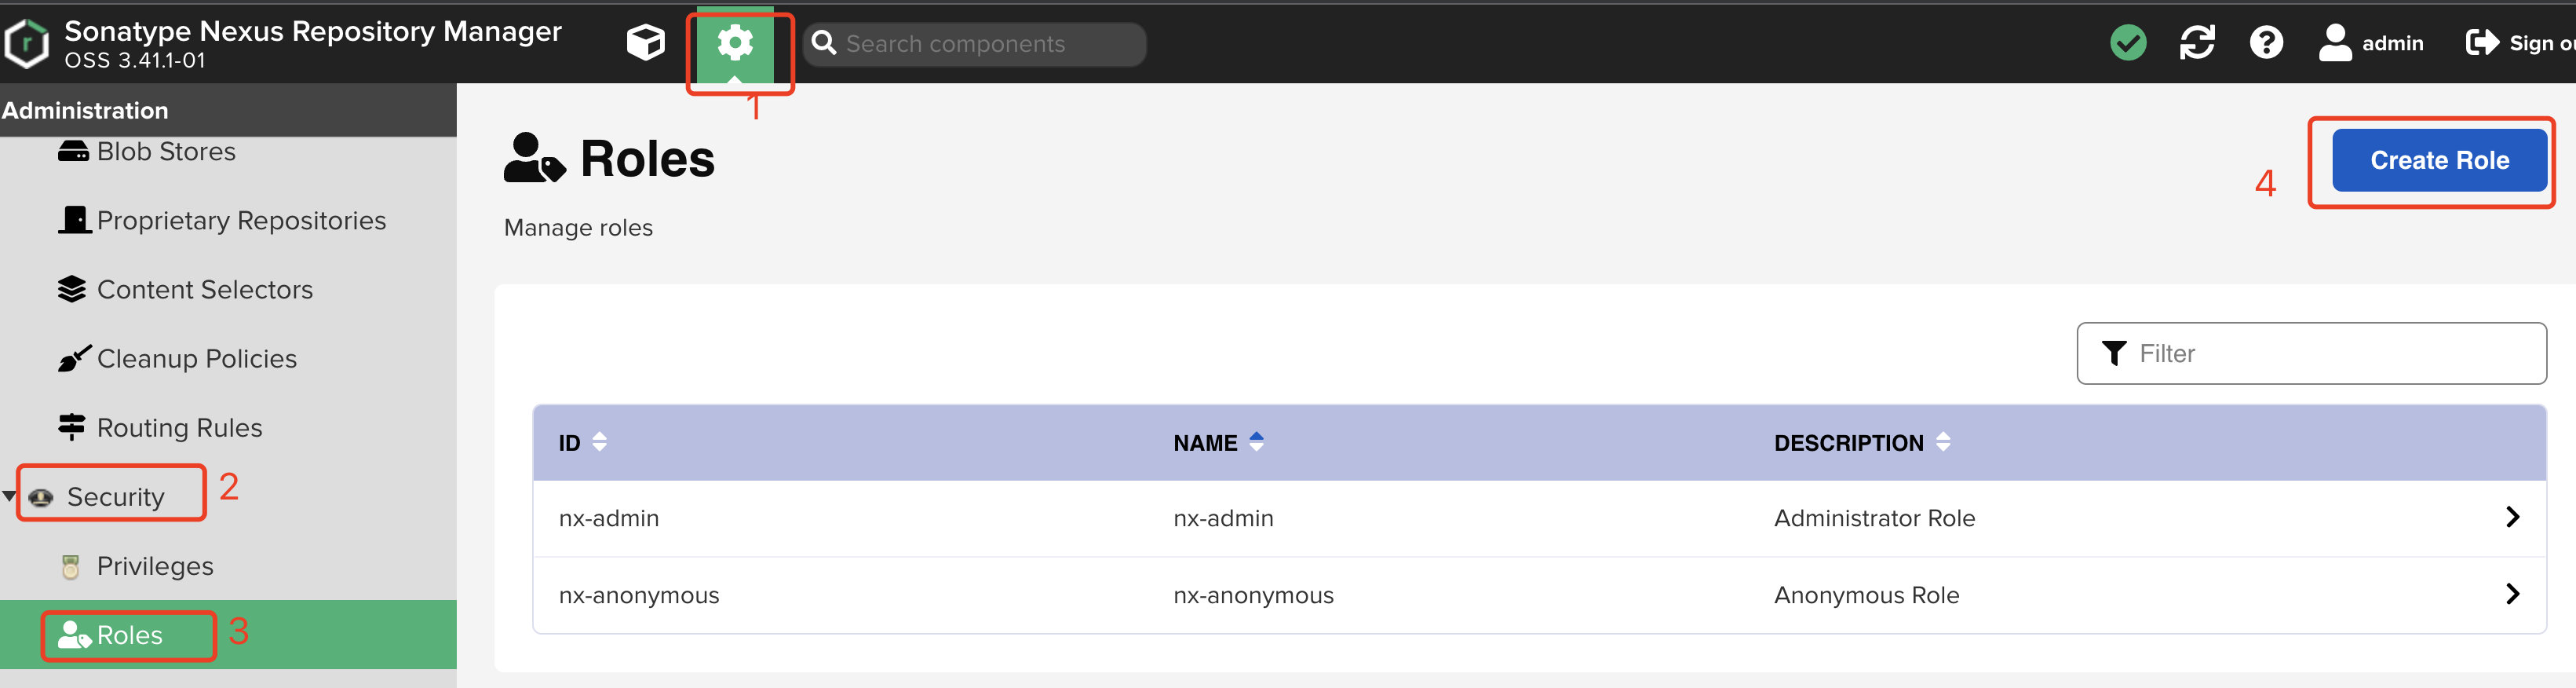
Task: Click the Create Role button
Action: pyautogui.click(x=2439, y=160)
